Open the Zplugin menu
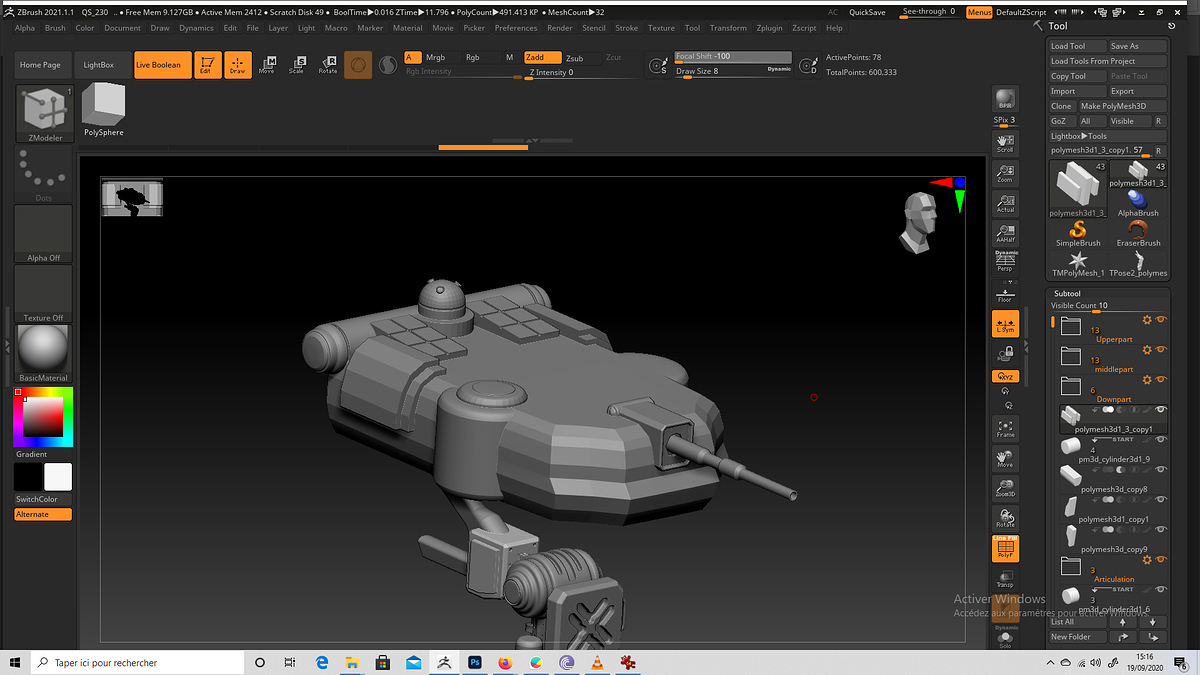 pyautogui.click(x=771, y=28)
